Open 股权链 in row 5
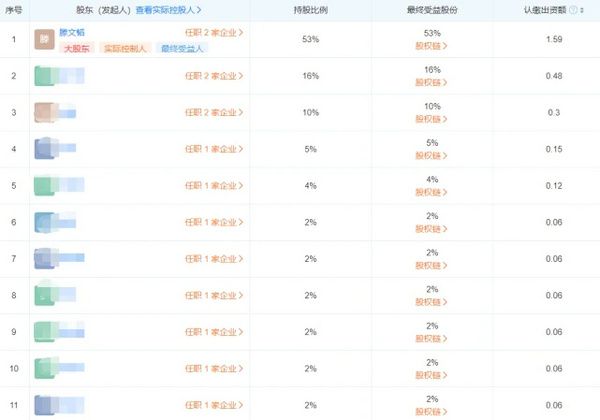This screenshot has height=420, width=600. tap(431, 192)
